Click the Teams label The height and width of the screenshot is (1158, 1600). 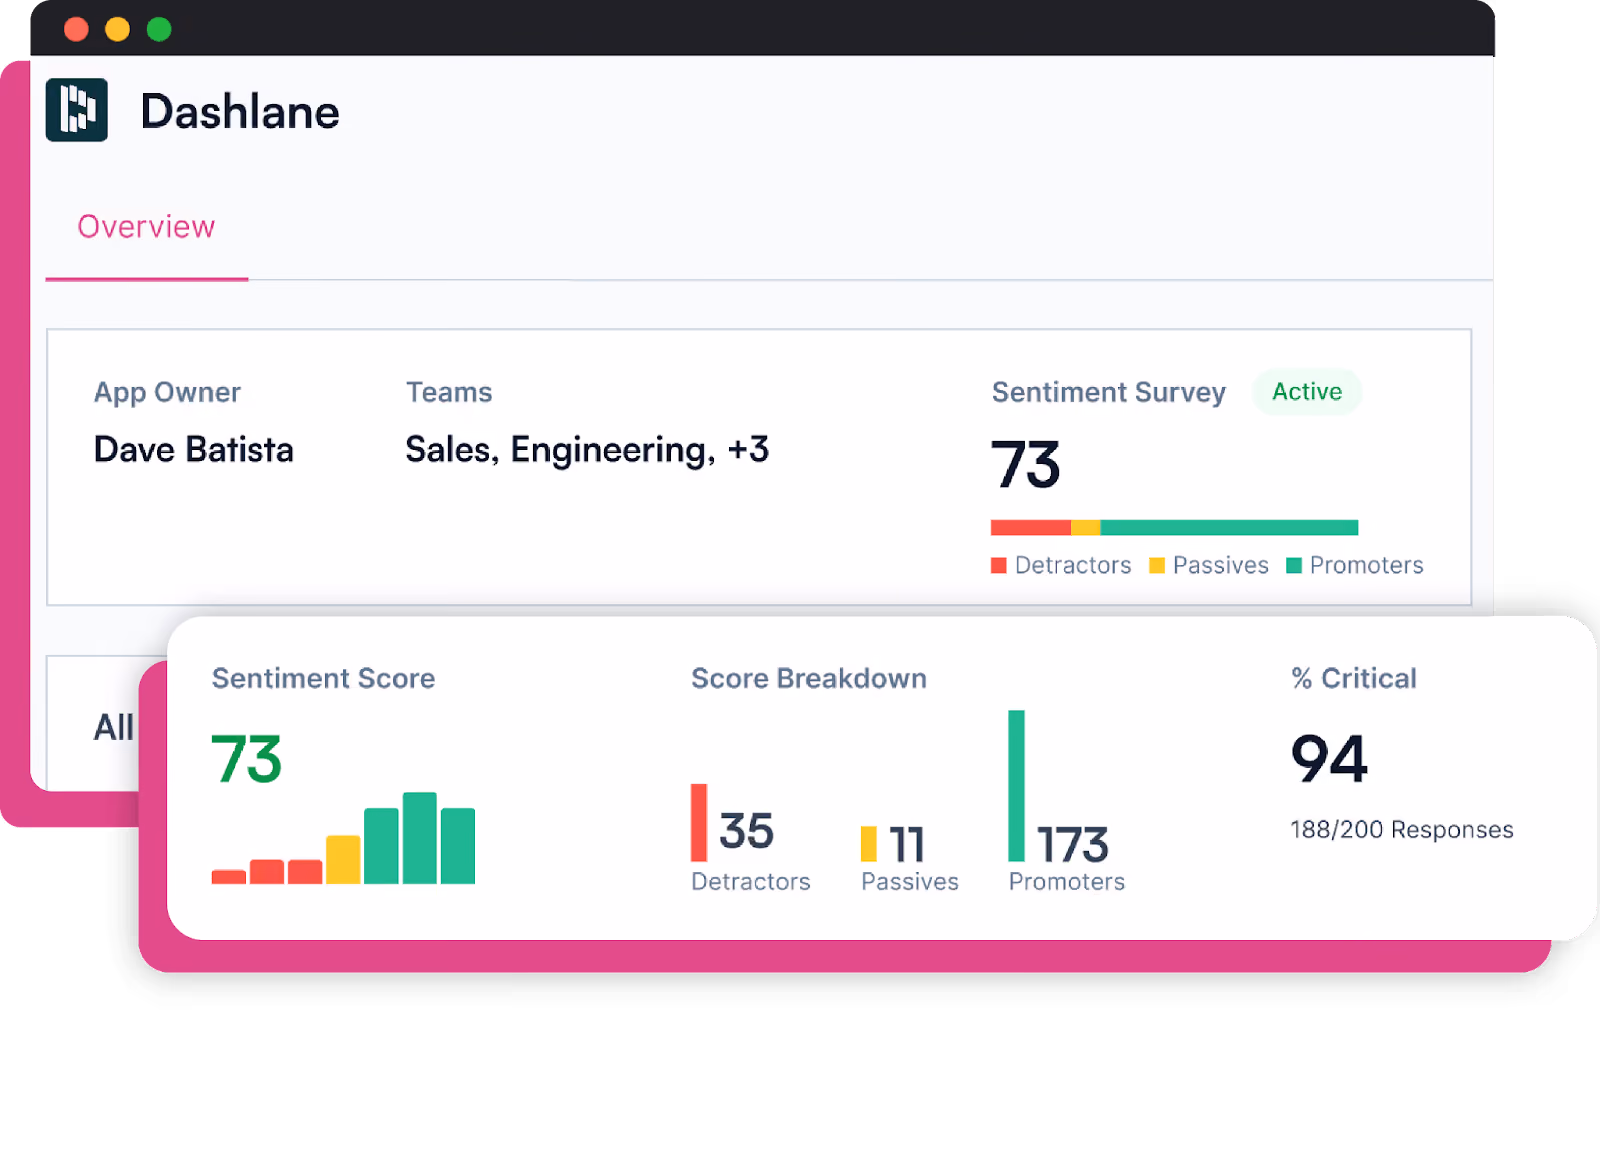tap(449, 392)
